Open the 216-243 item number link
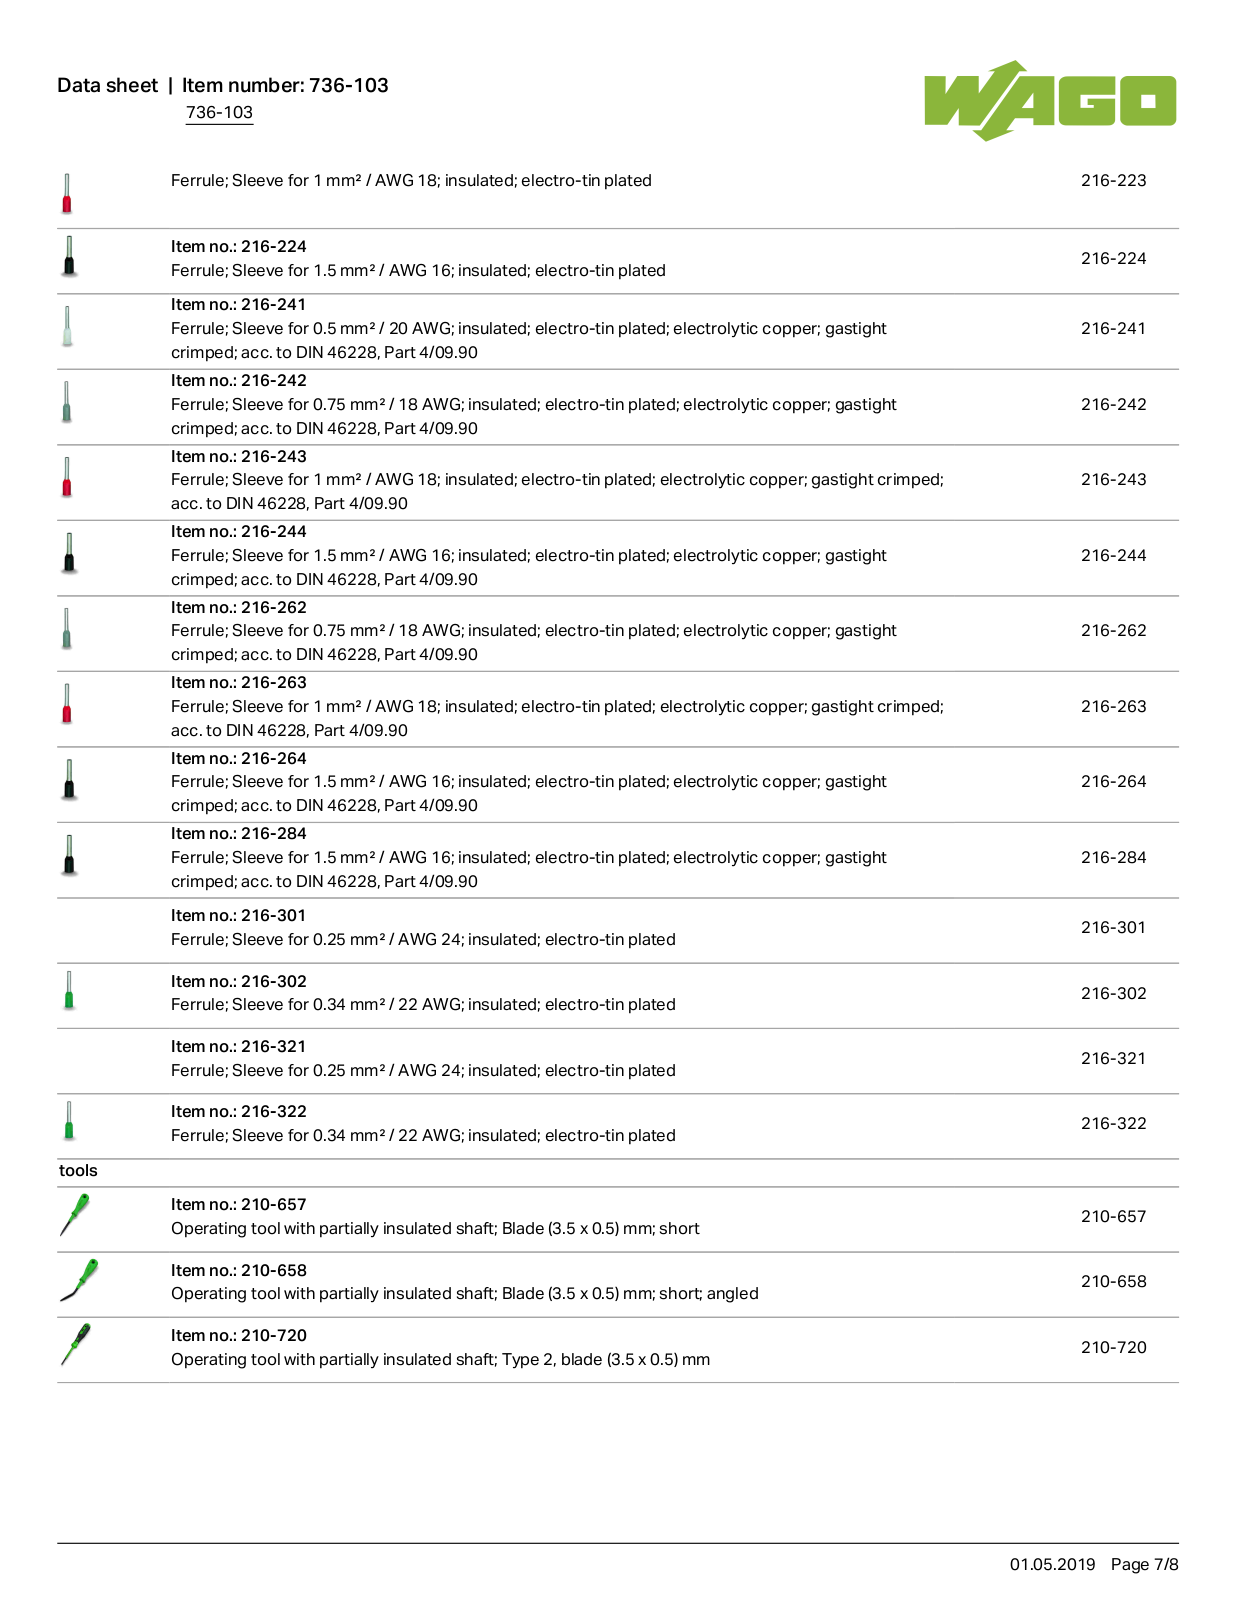Image resolution: width=1237 pixels, height=1600 pixels. click(1113, 480)
